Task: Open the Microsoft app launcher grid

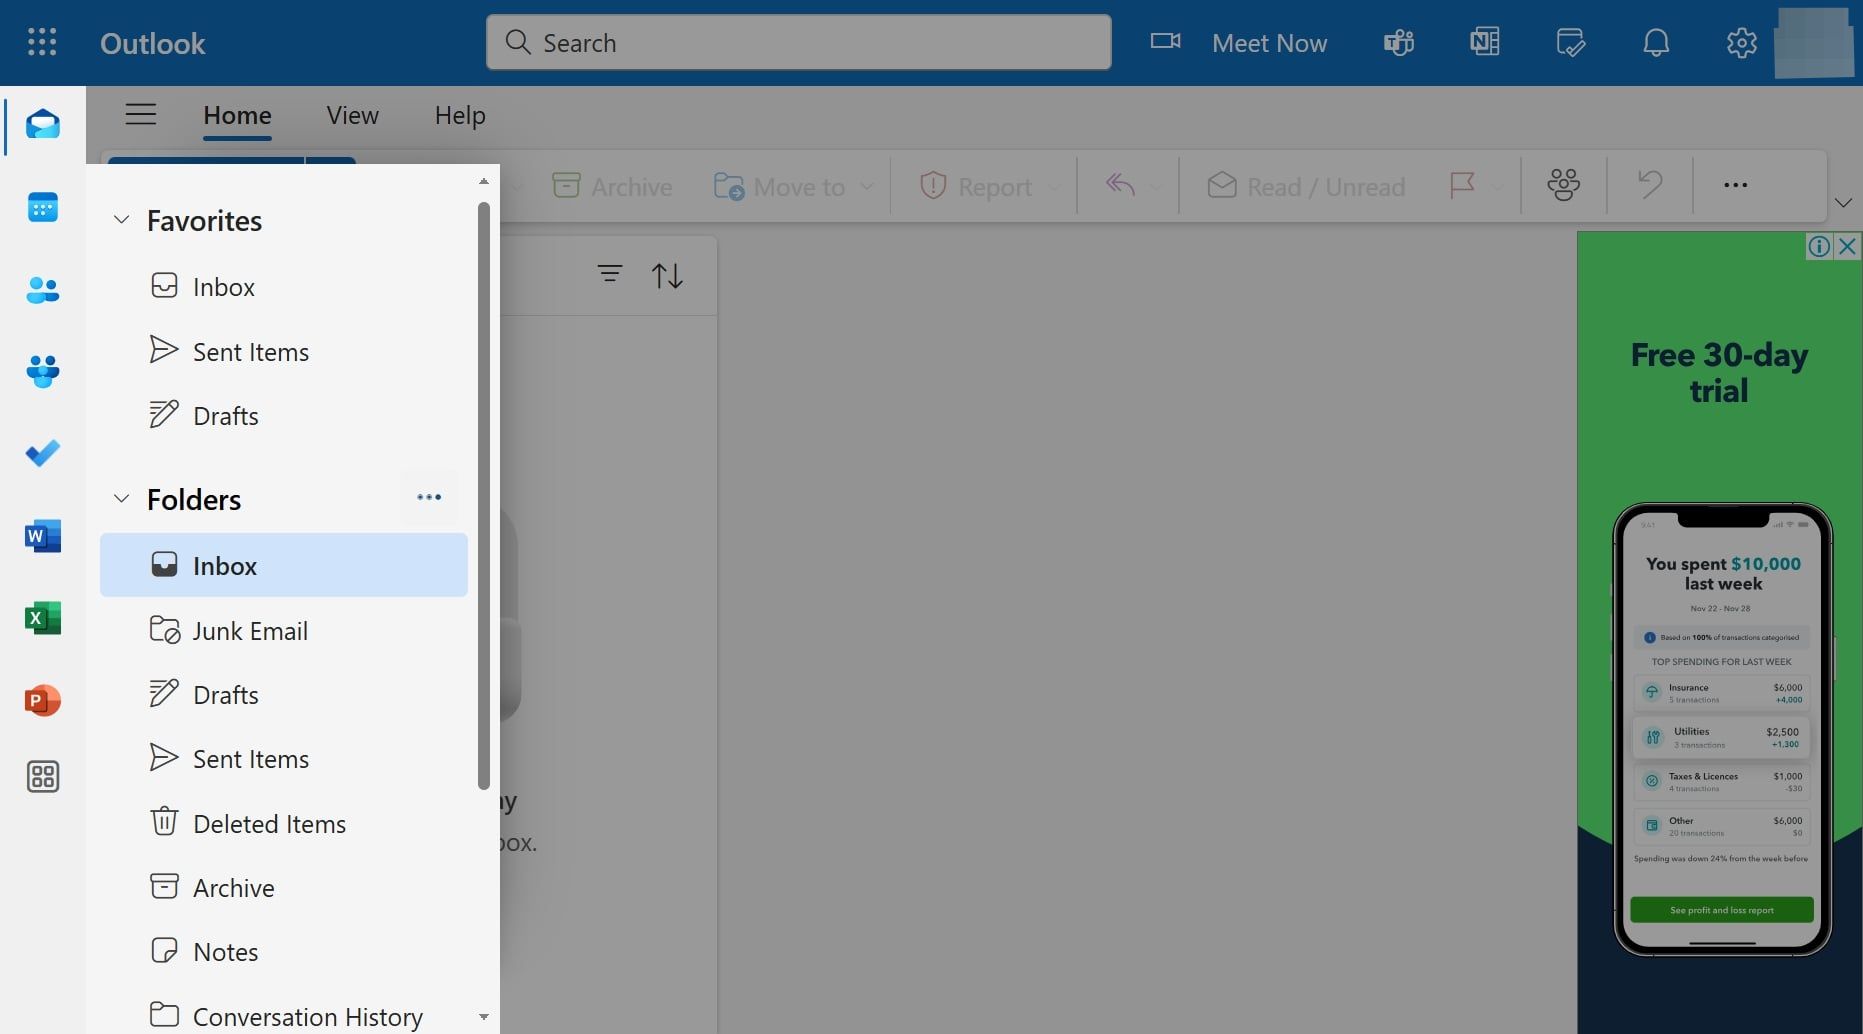Action: pyautogui.click(x=42, y=42)
